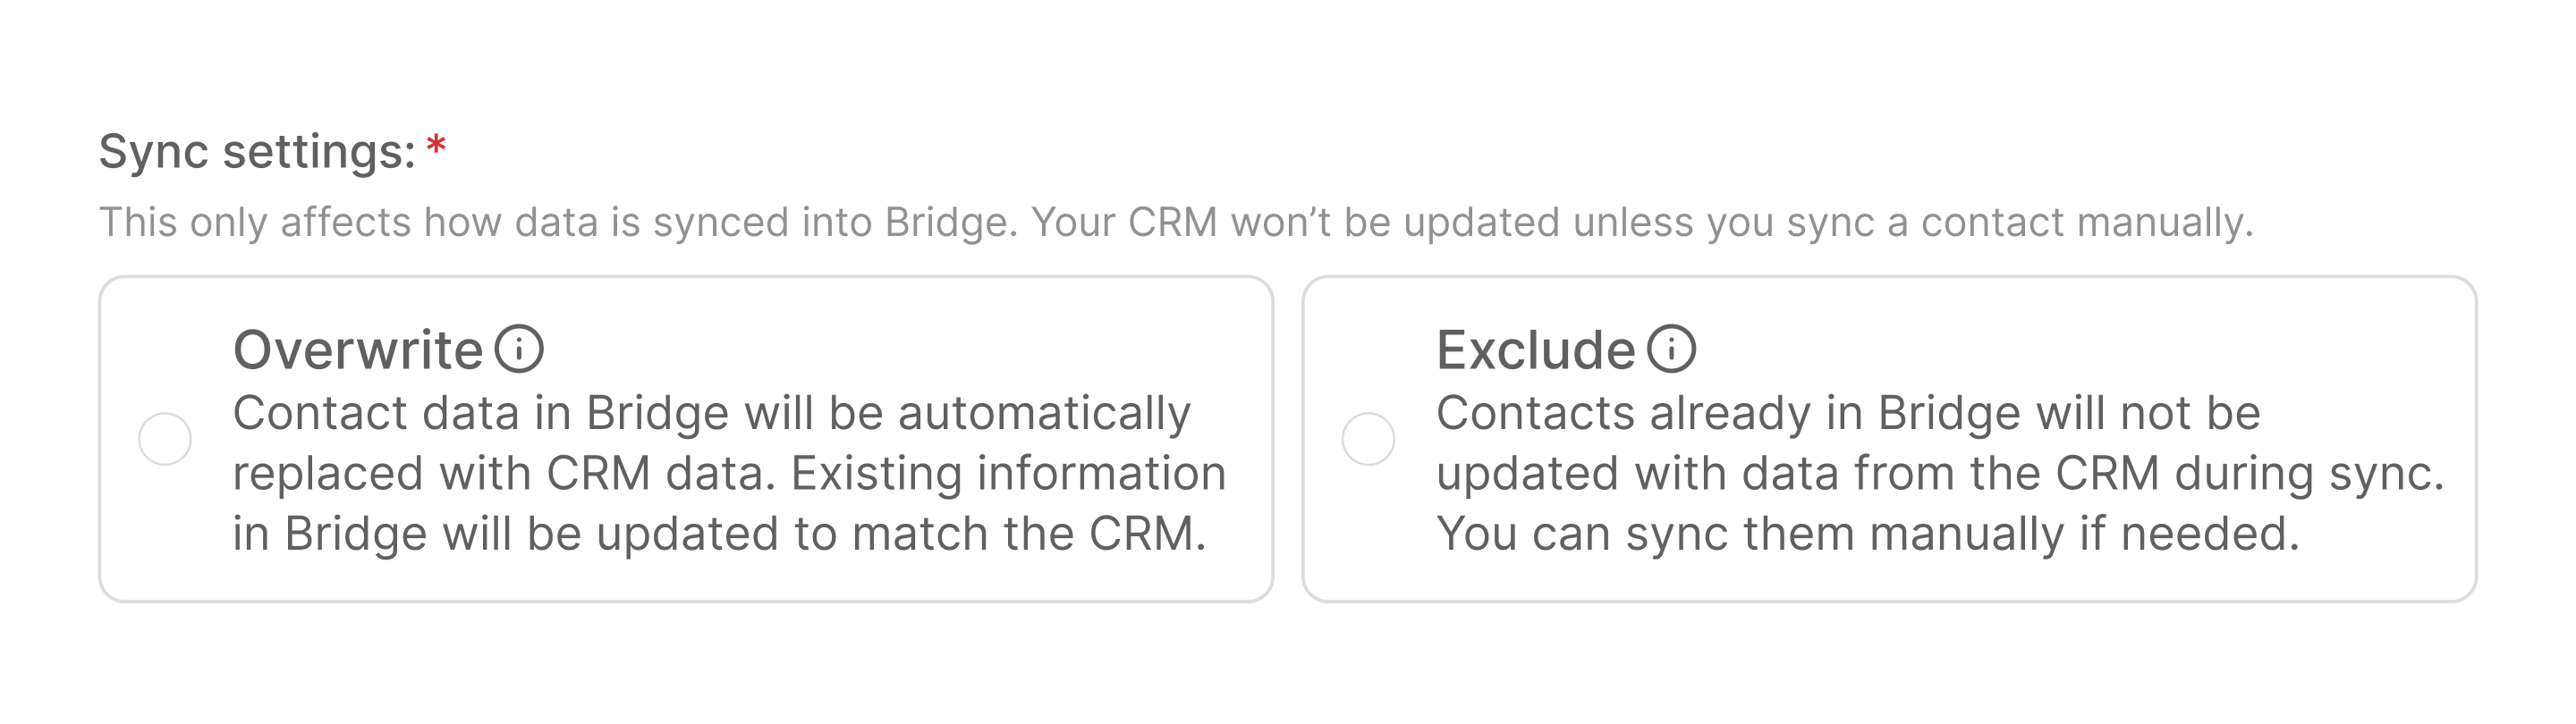
Task: Click the helper text about CRM not updating
Action: [1176, 222]
